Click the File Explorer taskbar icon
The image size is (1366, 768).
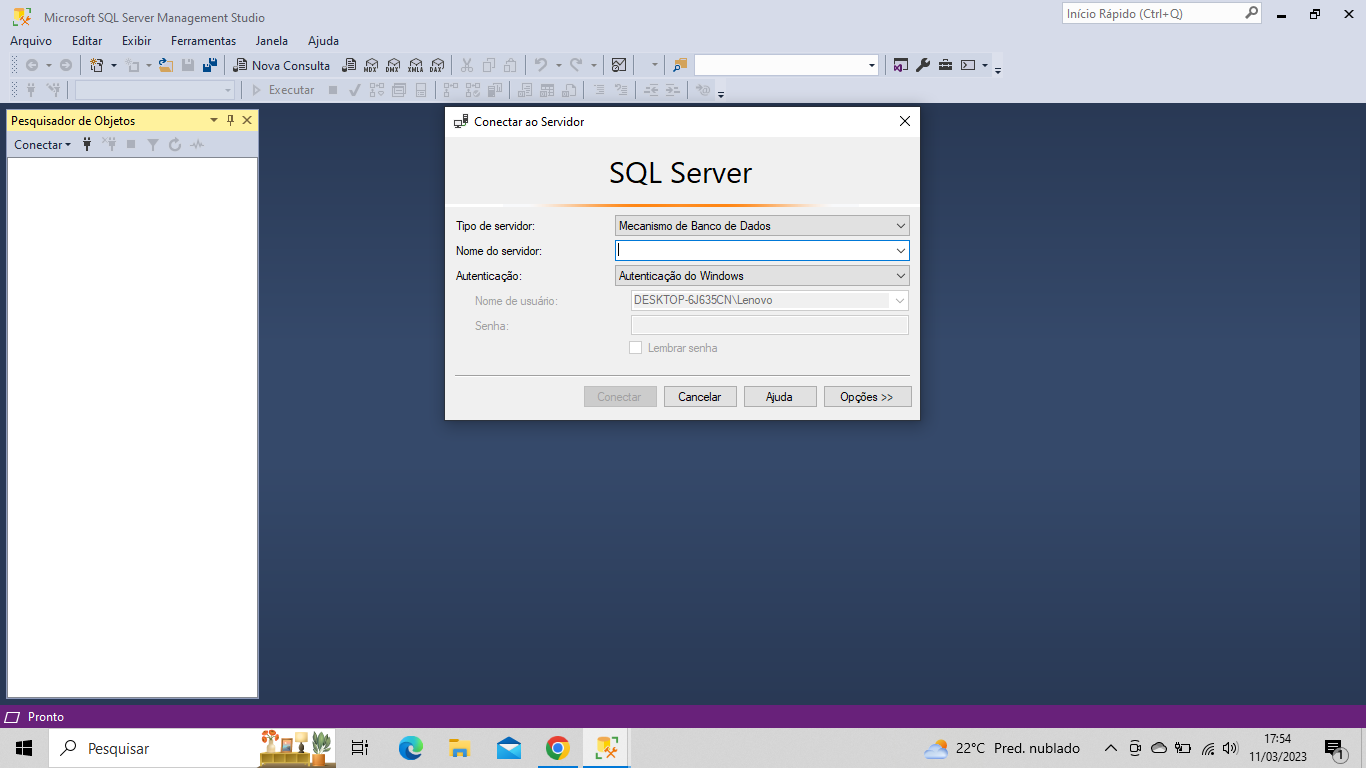click(x=459, y=748)
